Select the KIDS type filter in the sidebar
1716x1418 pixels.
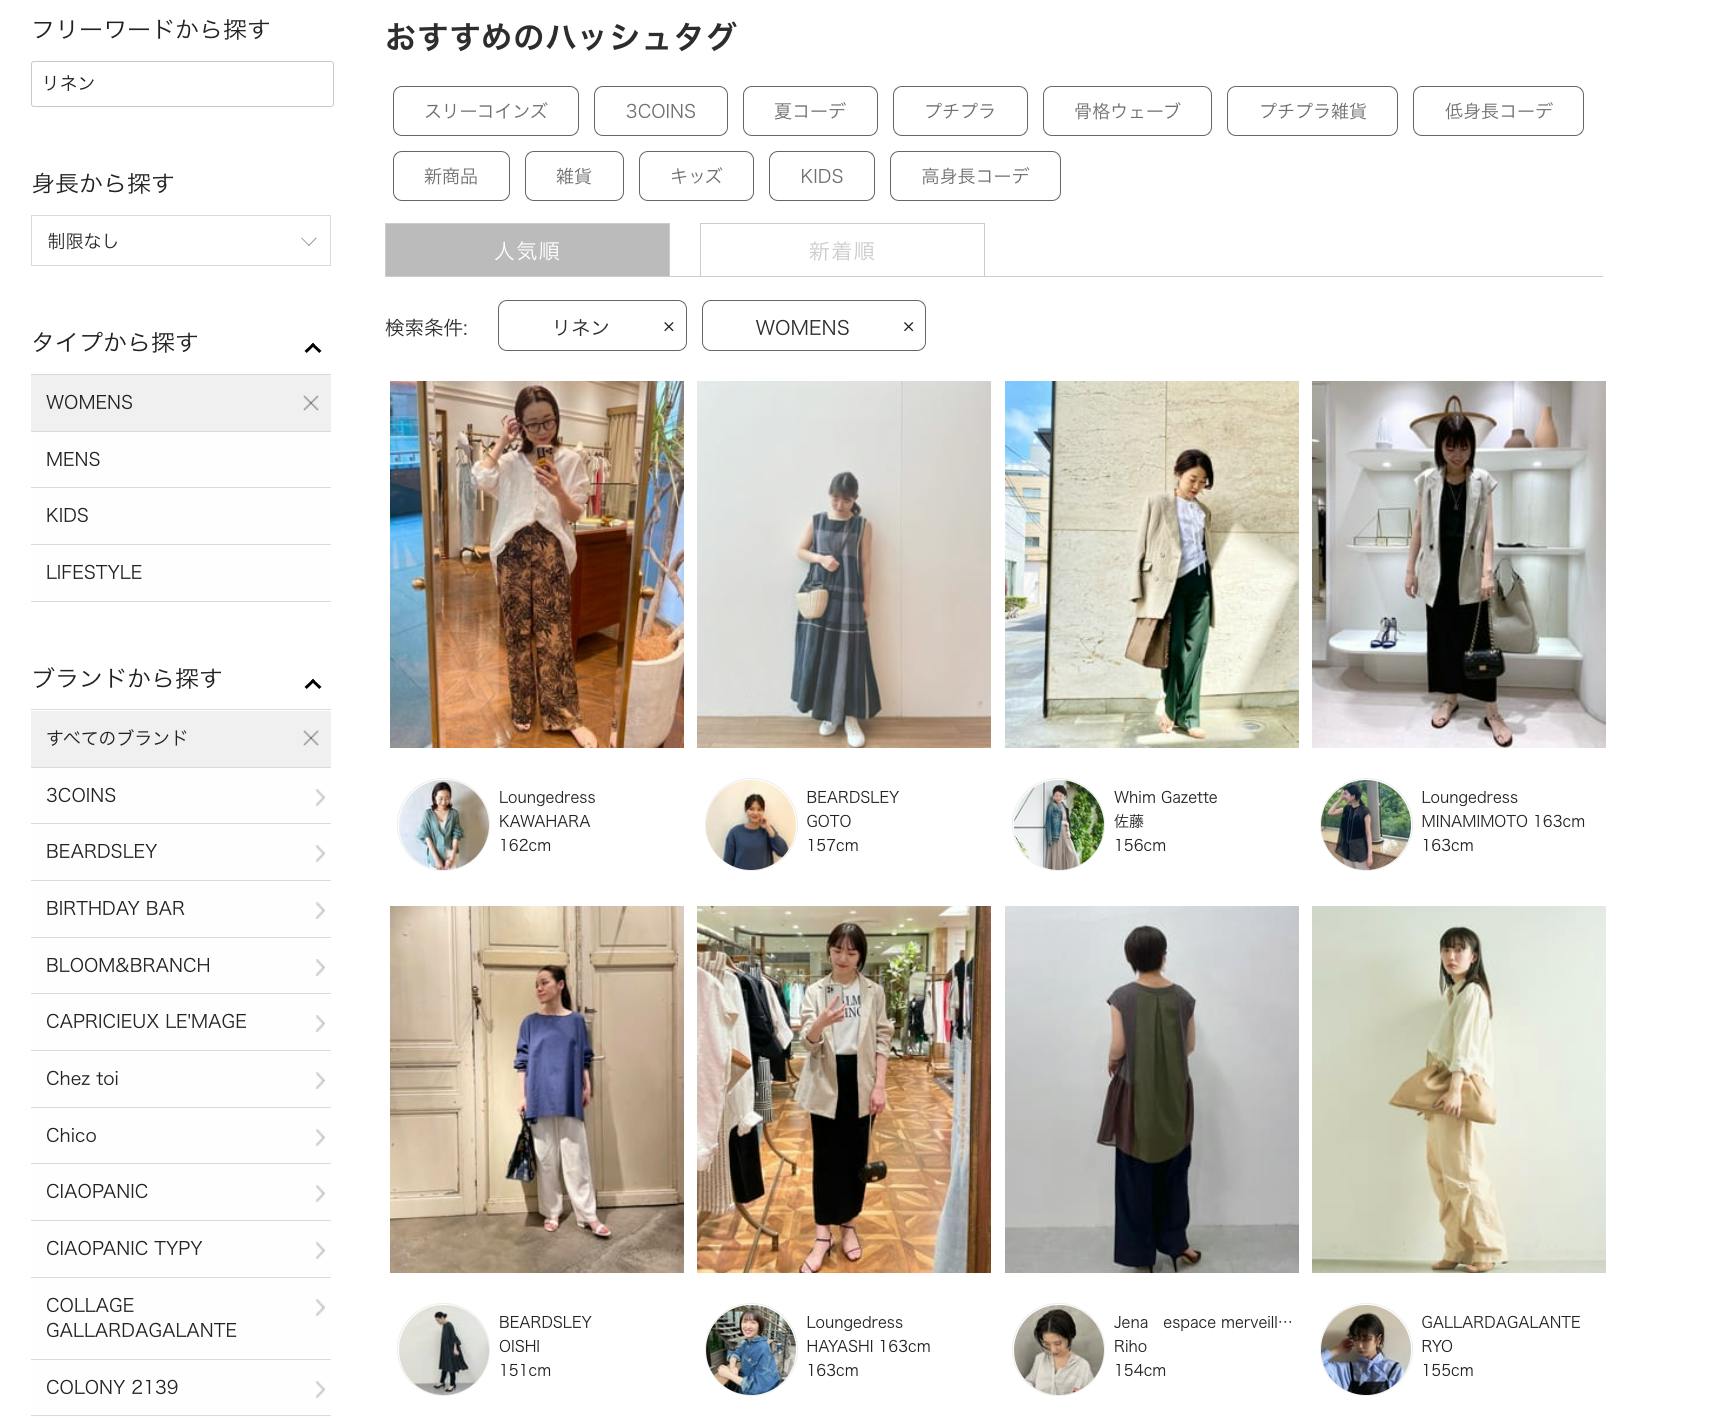click(181, 516)
